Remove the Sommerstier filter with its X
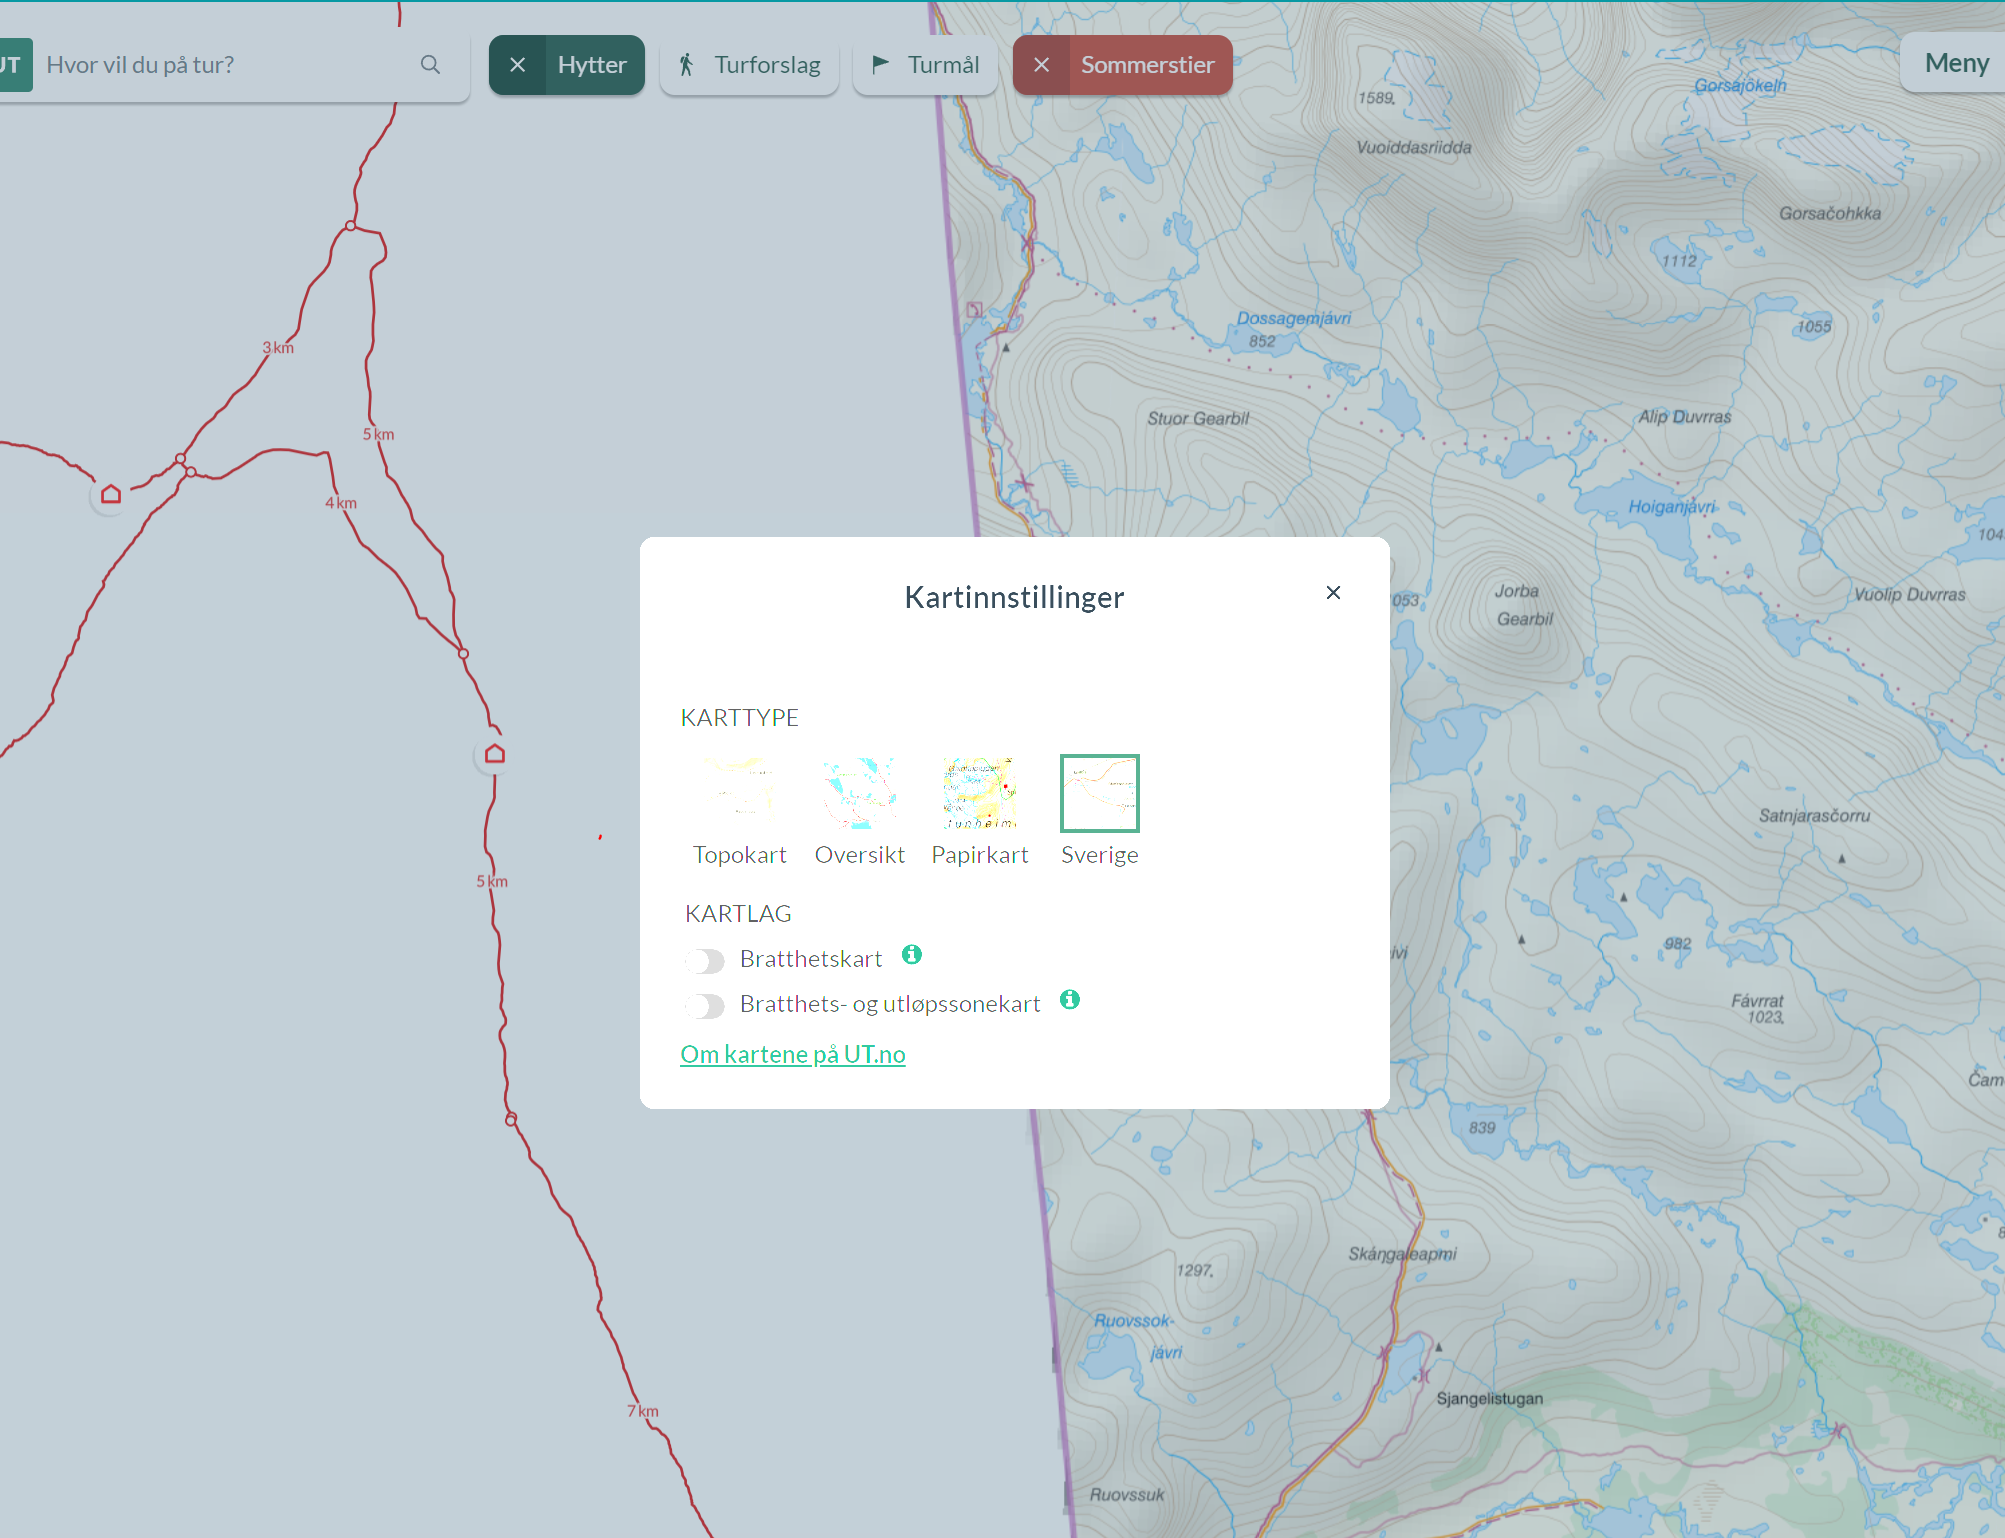Screen dimensions: 2005x1538 coord(1041,65)
